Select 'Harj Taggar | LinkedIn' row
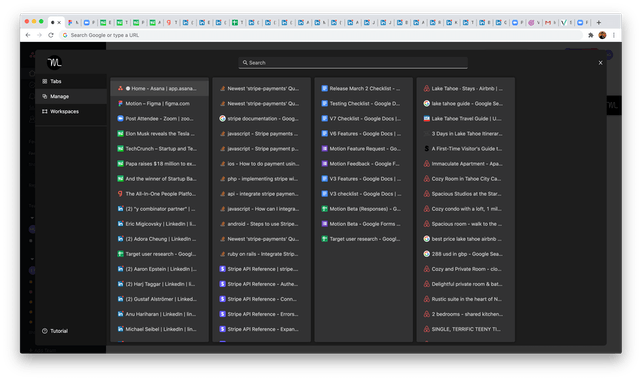The width and height of the screenshot is (642, 380). [159, 284]
